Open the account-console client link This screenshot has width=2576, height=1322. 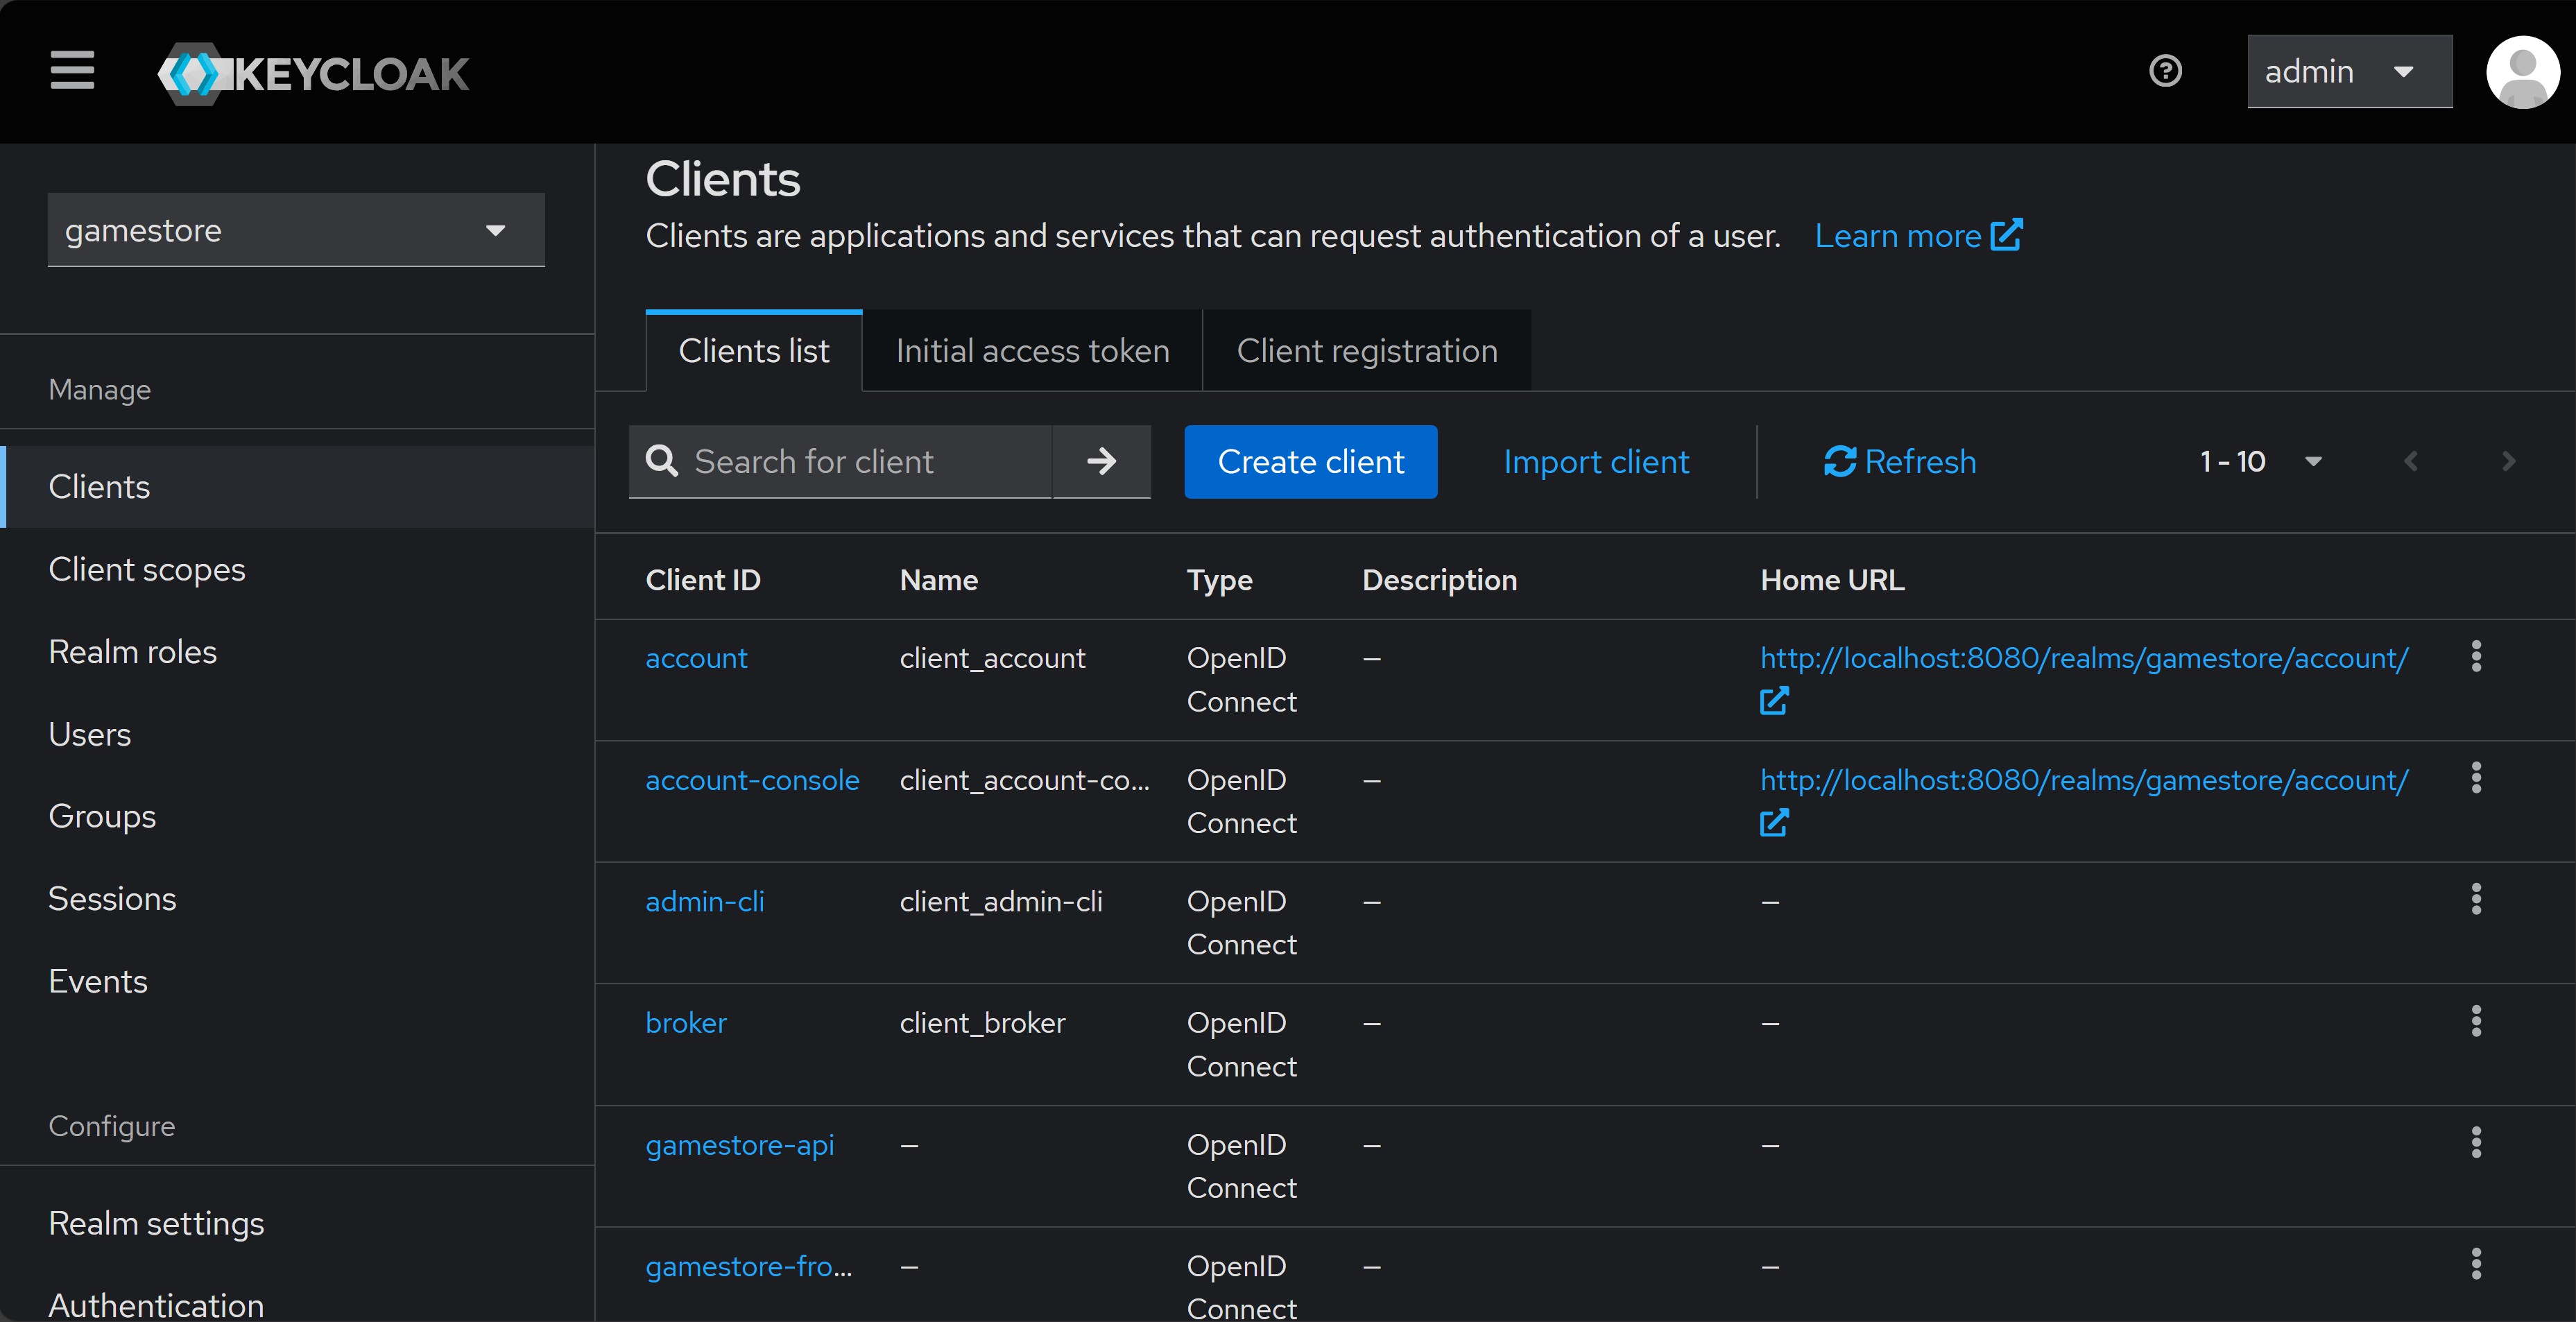coord(752,780)
